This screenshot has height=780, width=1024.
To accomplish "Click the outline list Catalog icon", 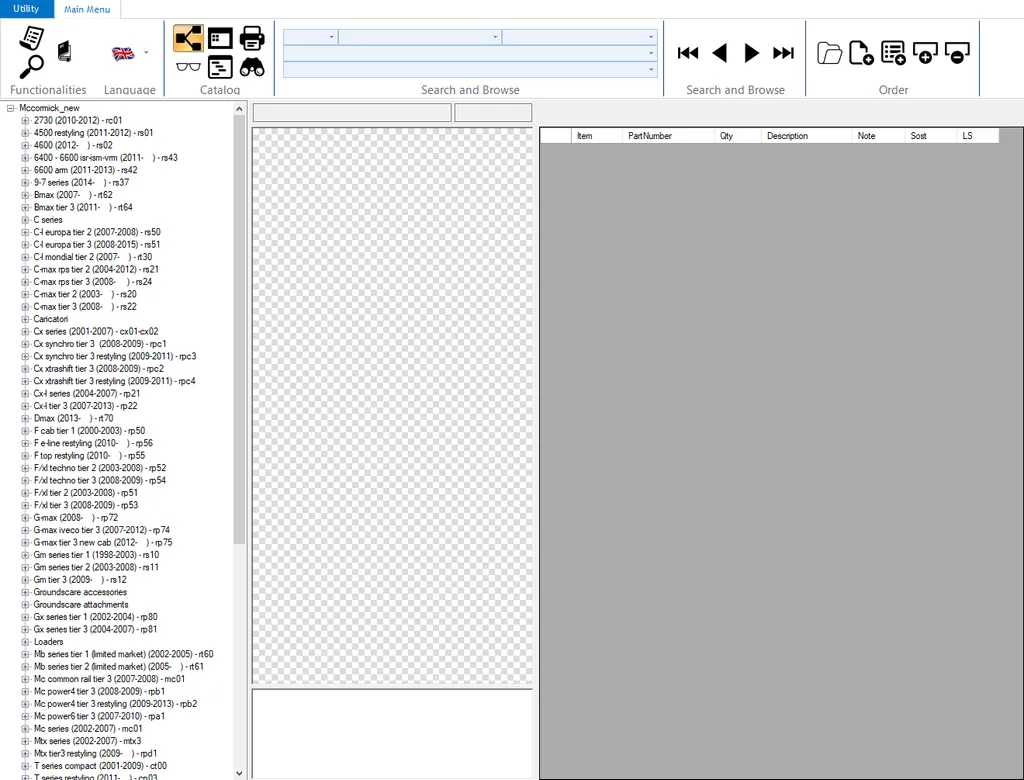I will 220,67.
